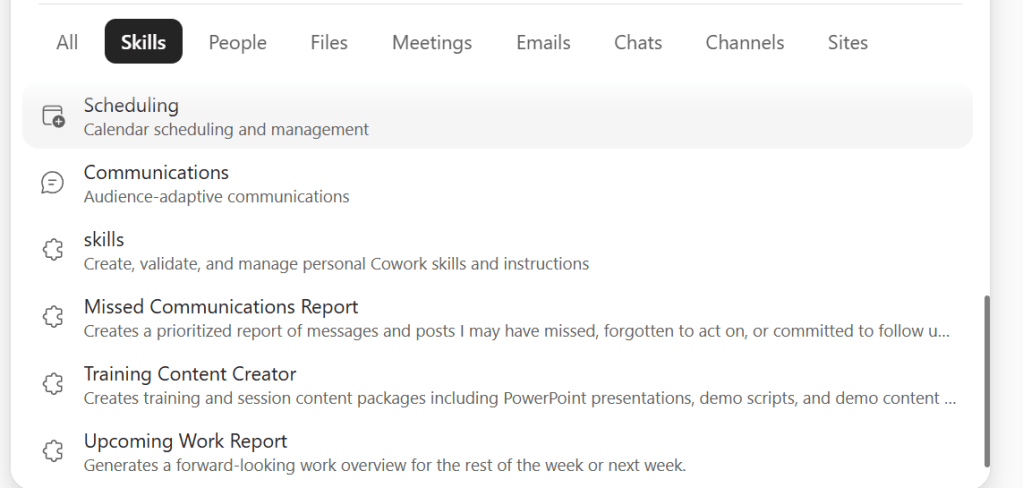1023x488 pixels.
Task: Click the skills list vertical scrollbar
Action: tap(987, 380)
